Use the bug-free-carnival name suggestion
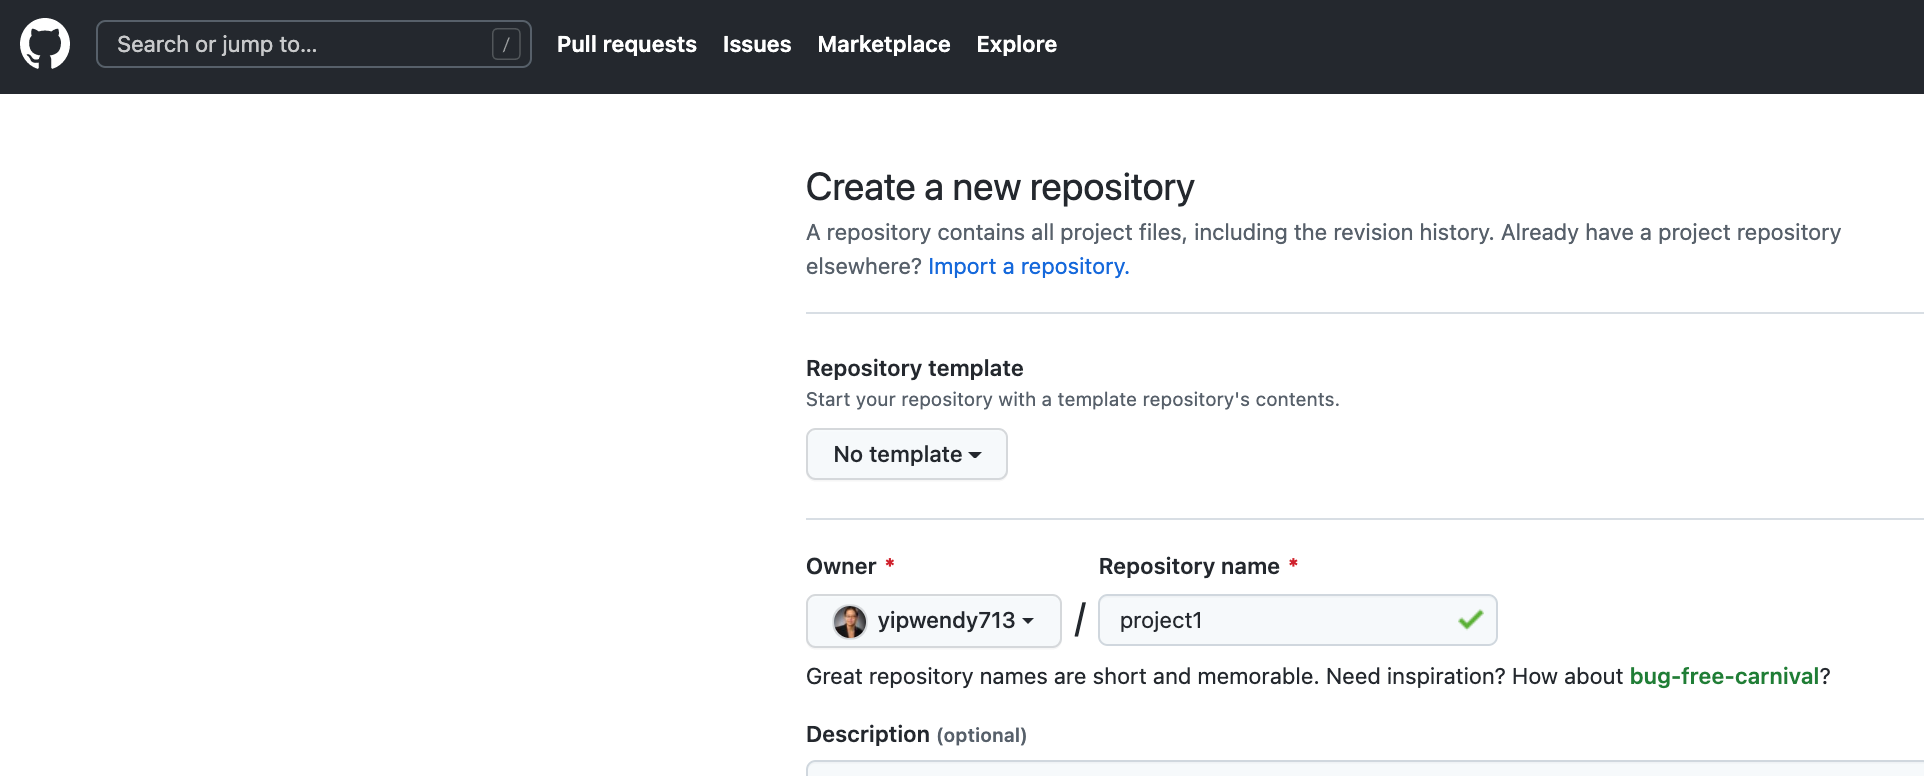1924x776 pixels. [1723, 676]
